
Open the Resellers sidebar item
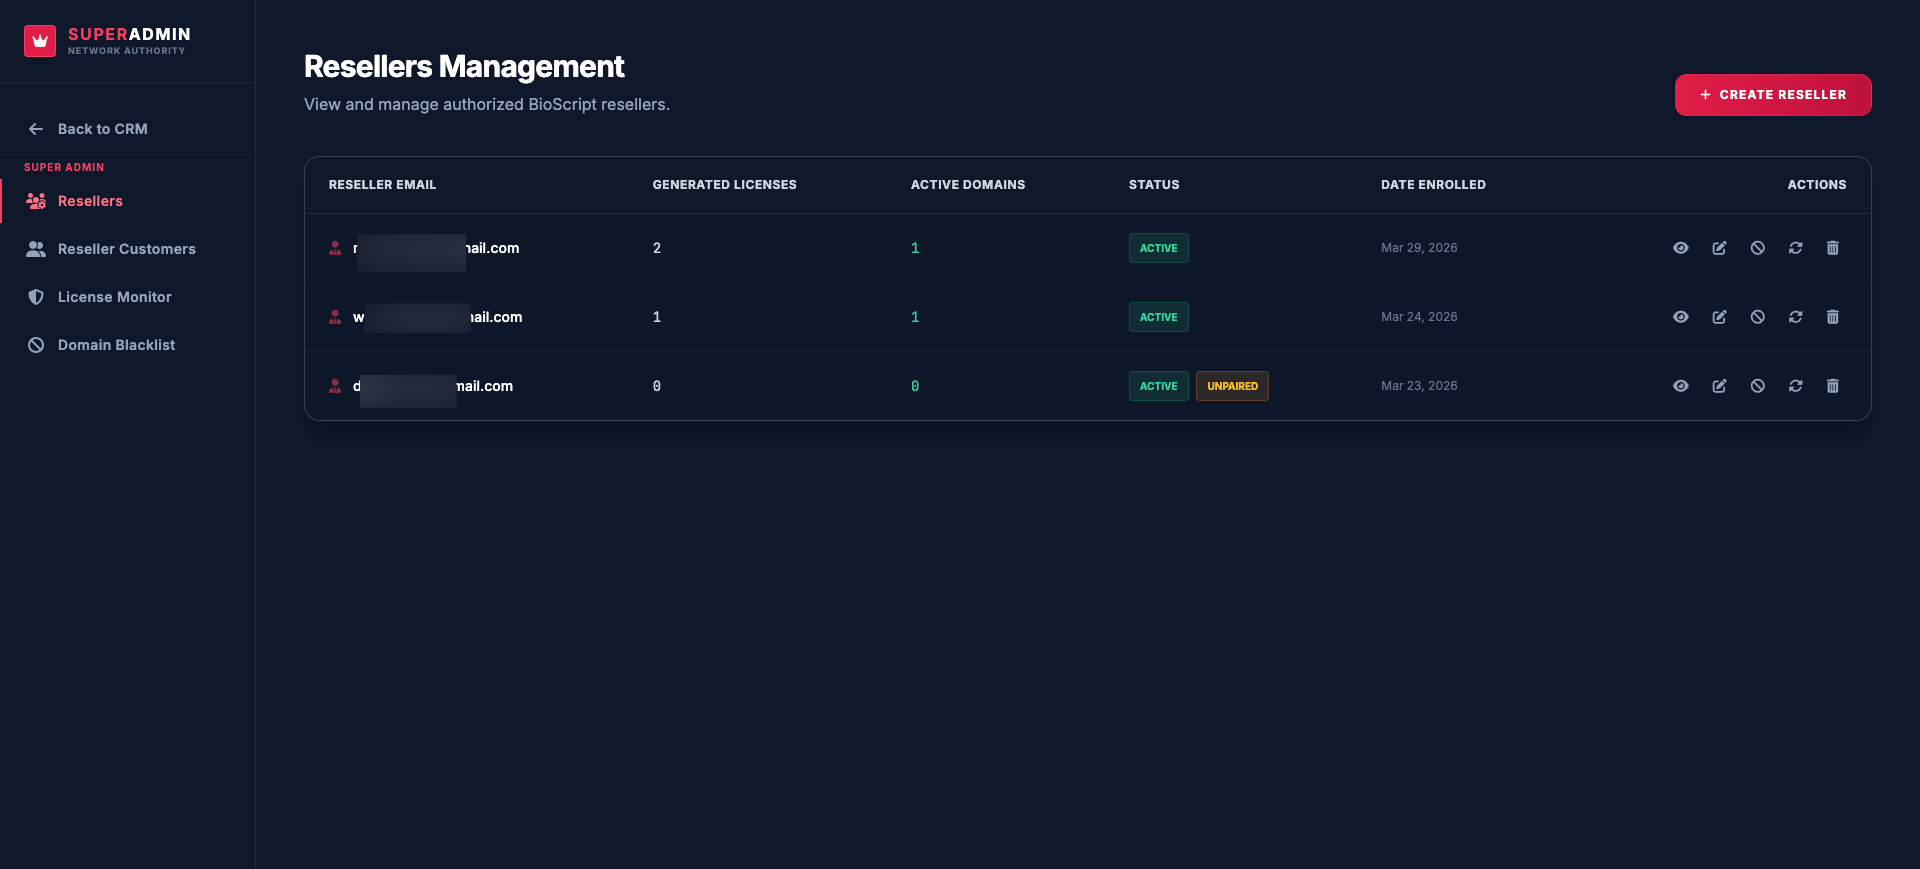point(128,201)
